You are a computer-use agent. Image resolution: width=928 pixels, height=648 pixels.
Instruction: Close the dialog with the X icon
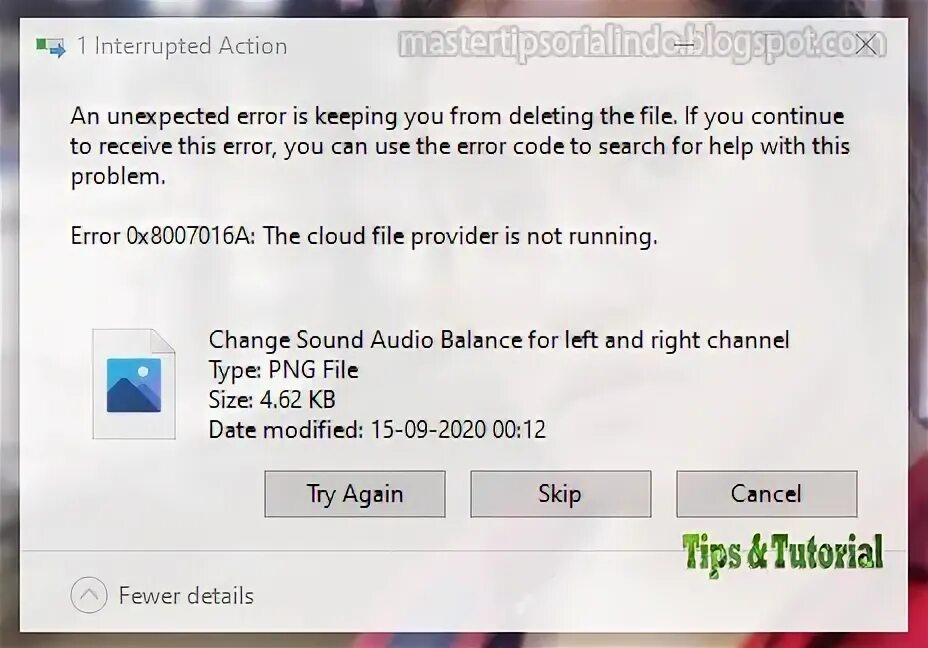click(866, 44)
